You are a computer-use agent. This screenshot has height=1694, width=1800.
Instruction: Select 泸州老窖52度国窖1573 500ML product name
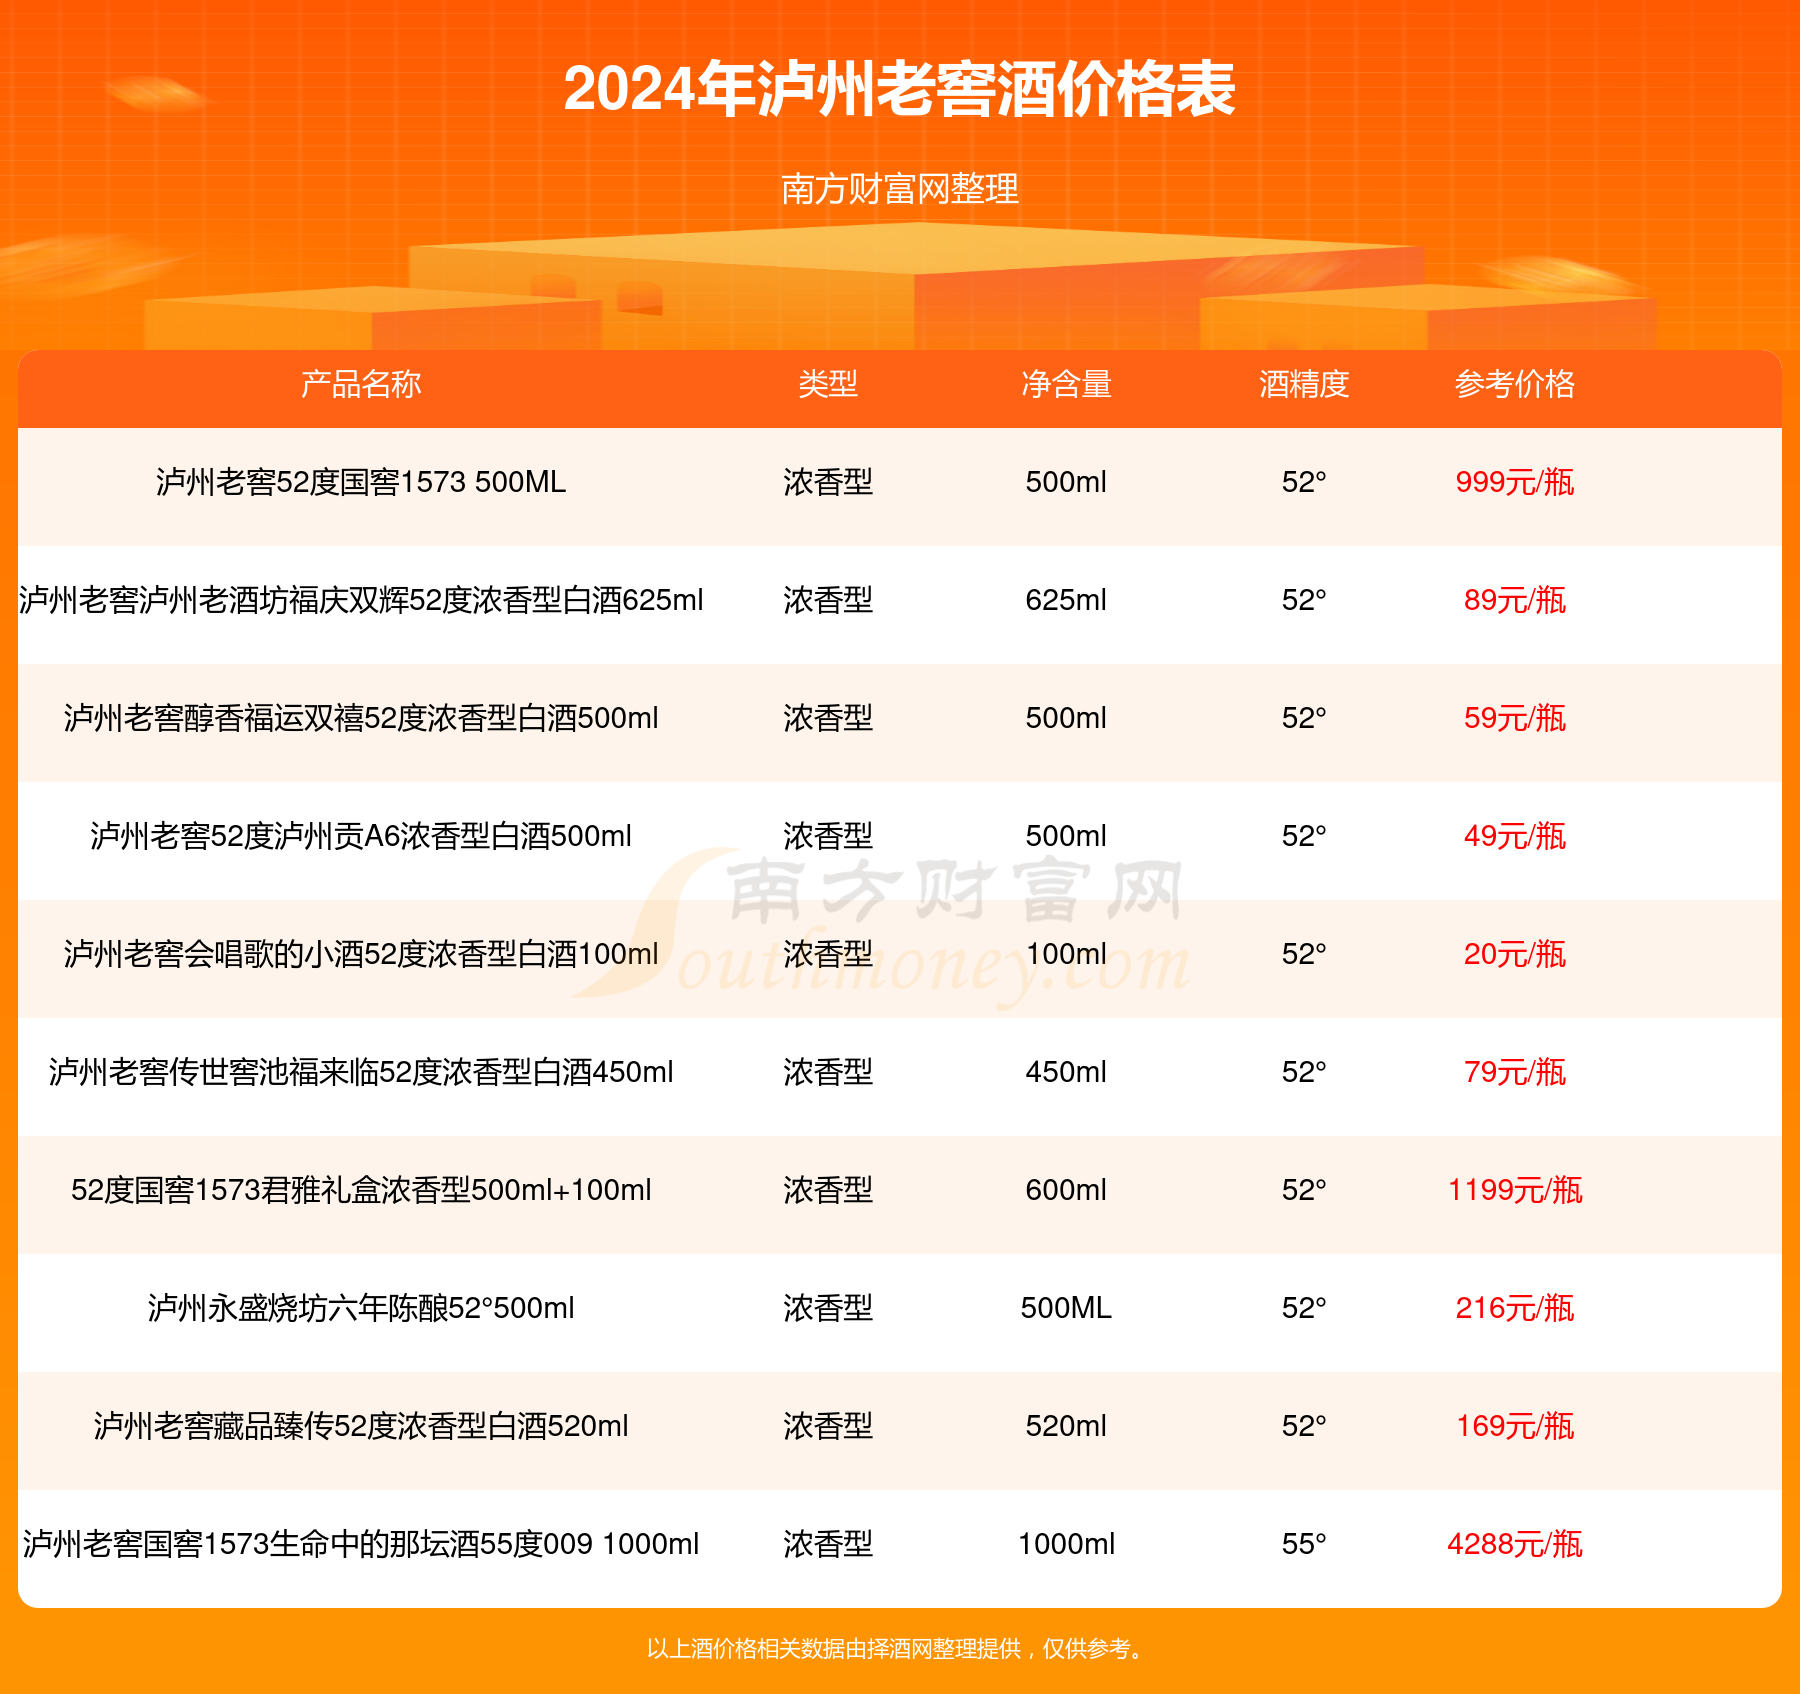(x=361, y=482)
